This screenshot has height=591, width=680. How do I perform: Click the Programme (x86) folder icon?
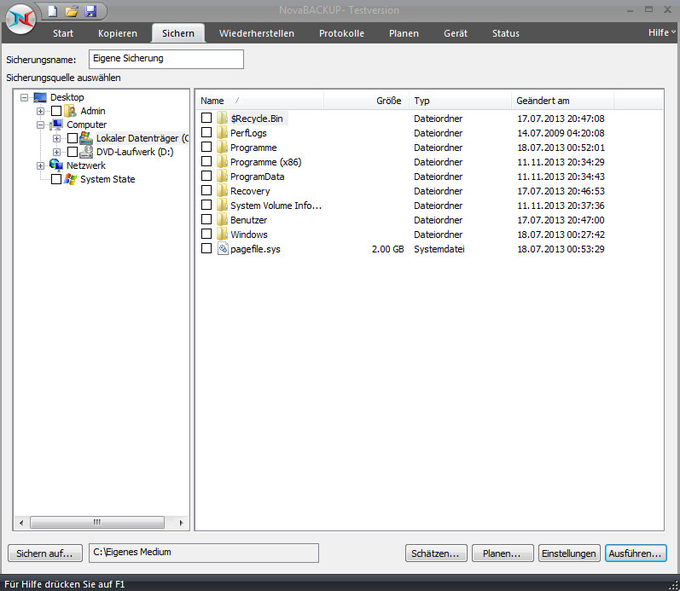(222, 162)
